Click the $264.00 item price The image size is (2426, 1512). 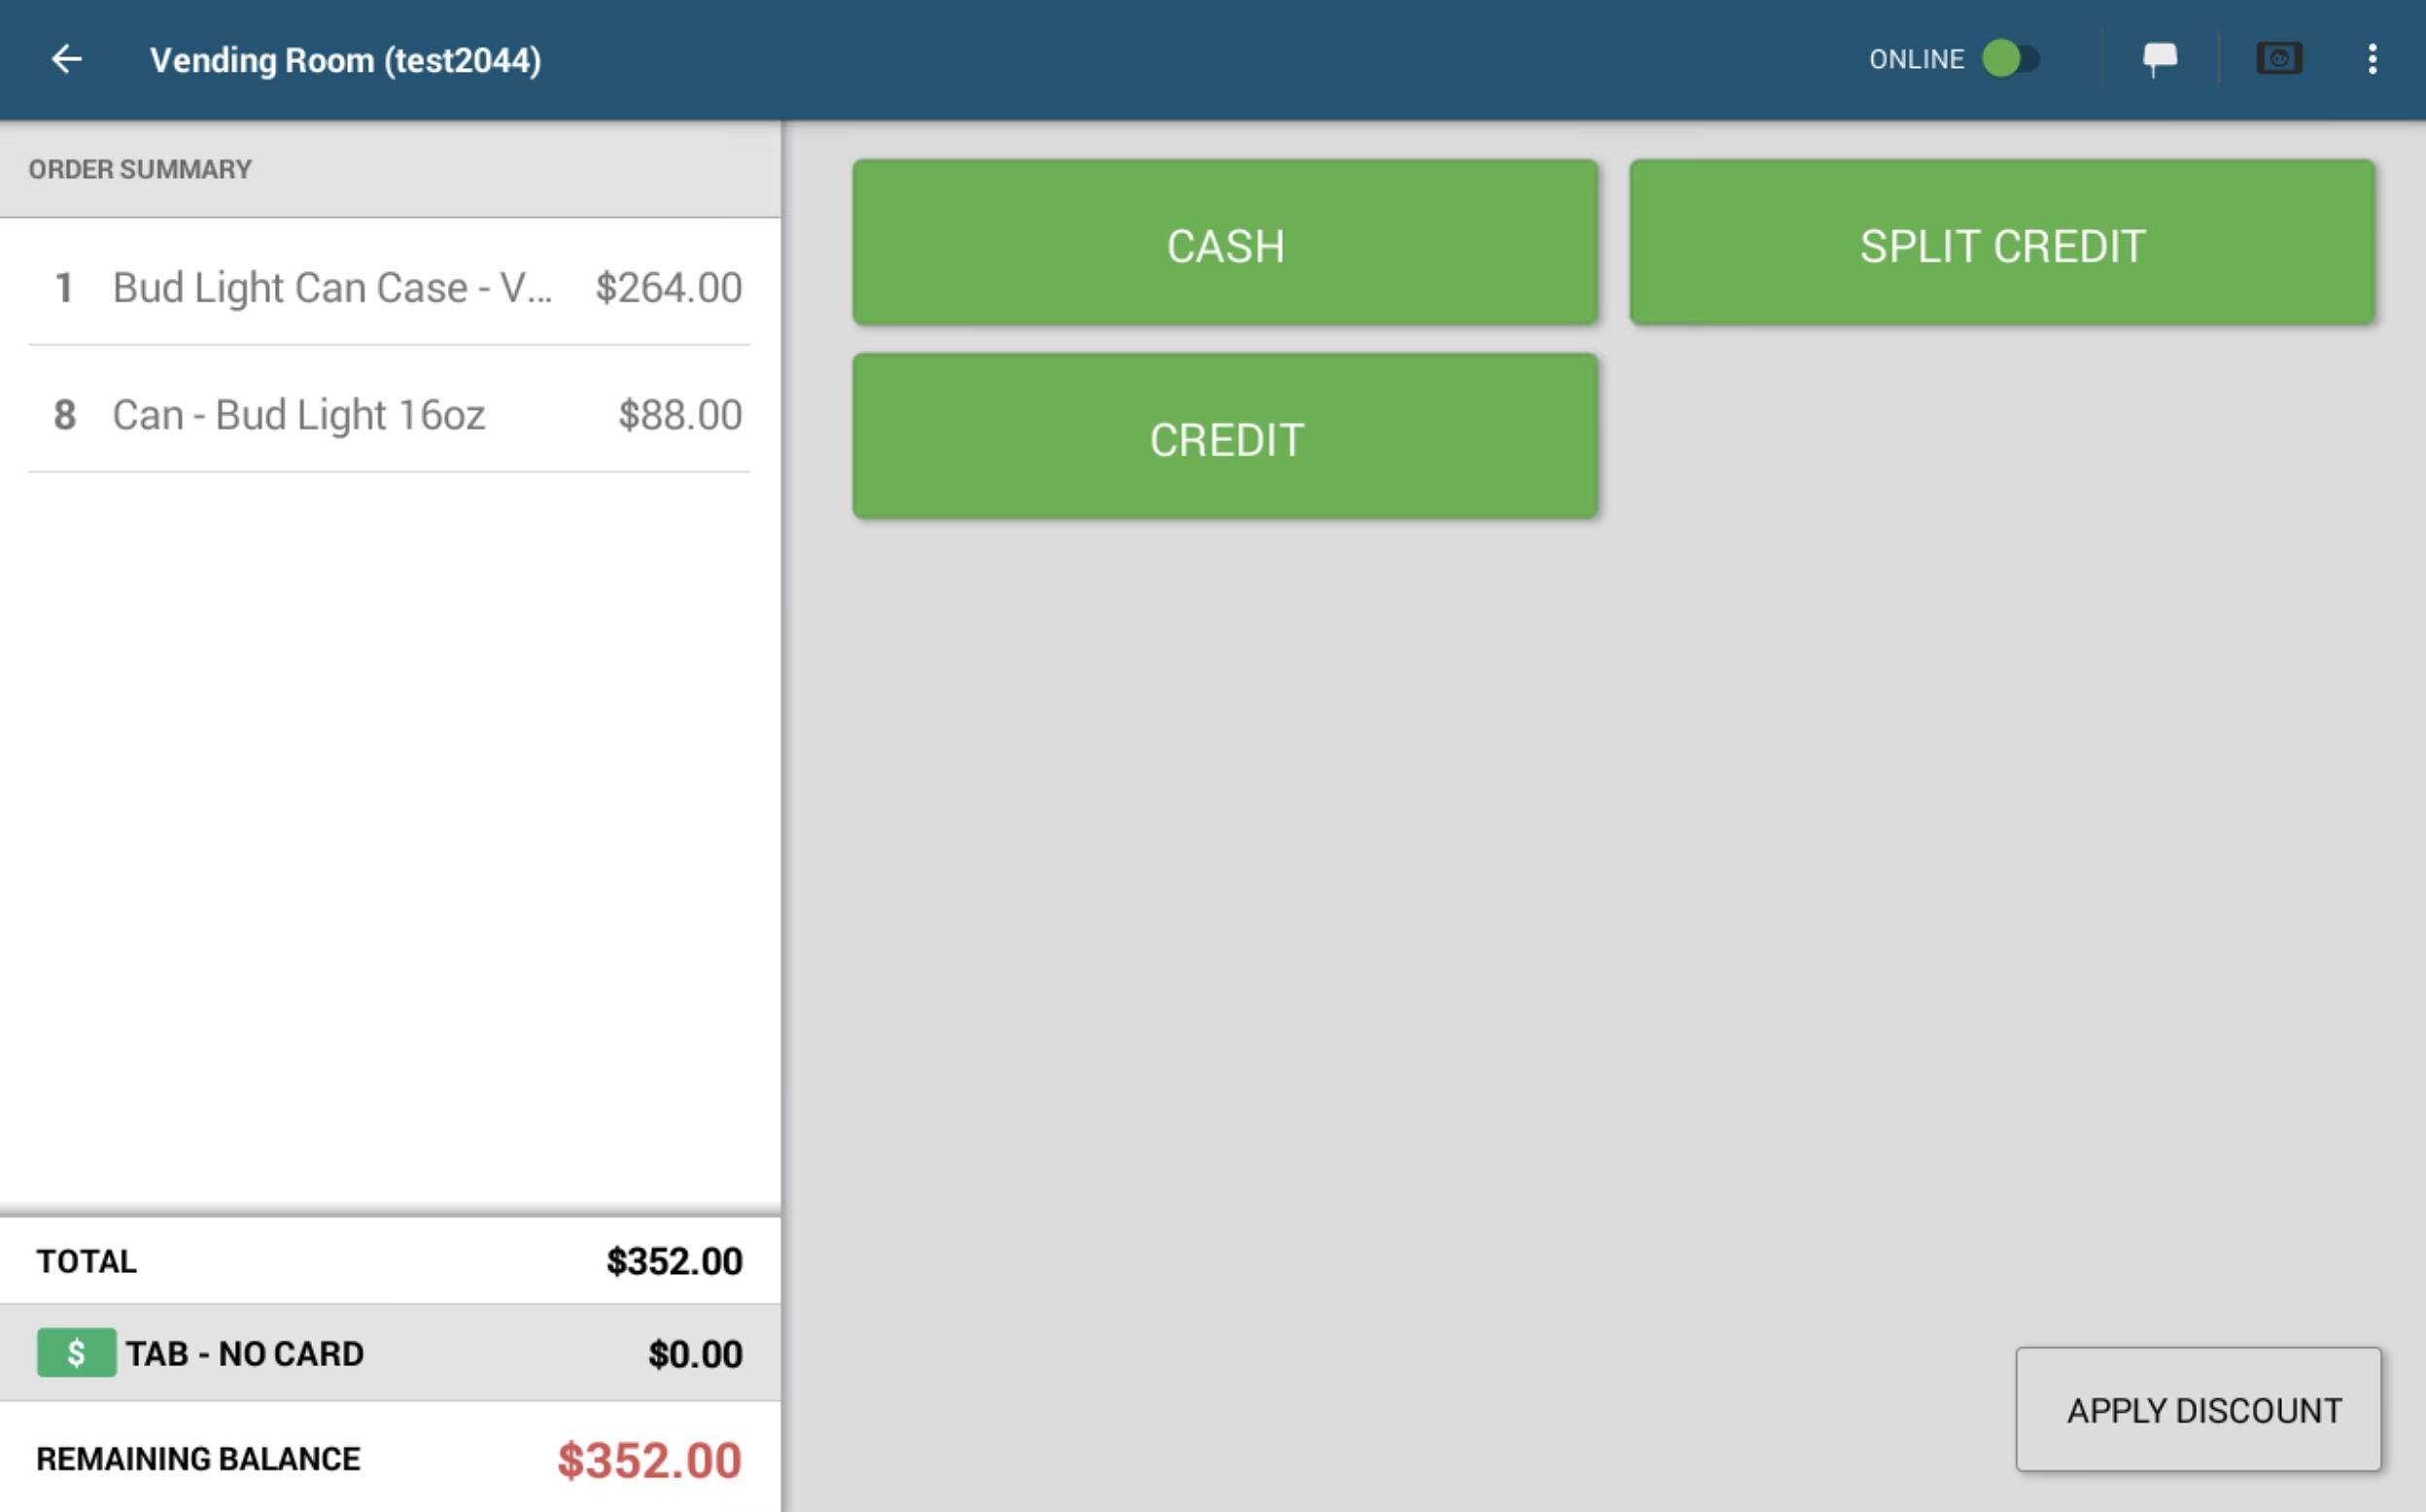668,288
